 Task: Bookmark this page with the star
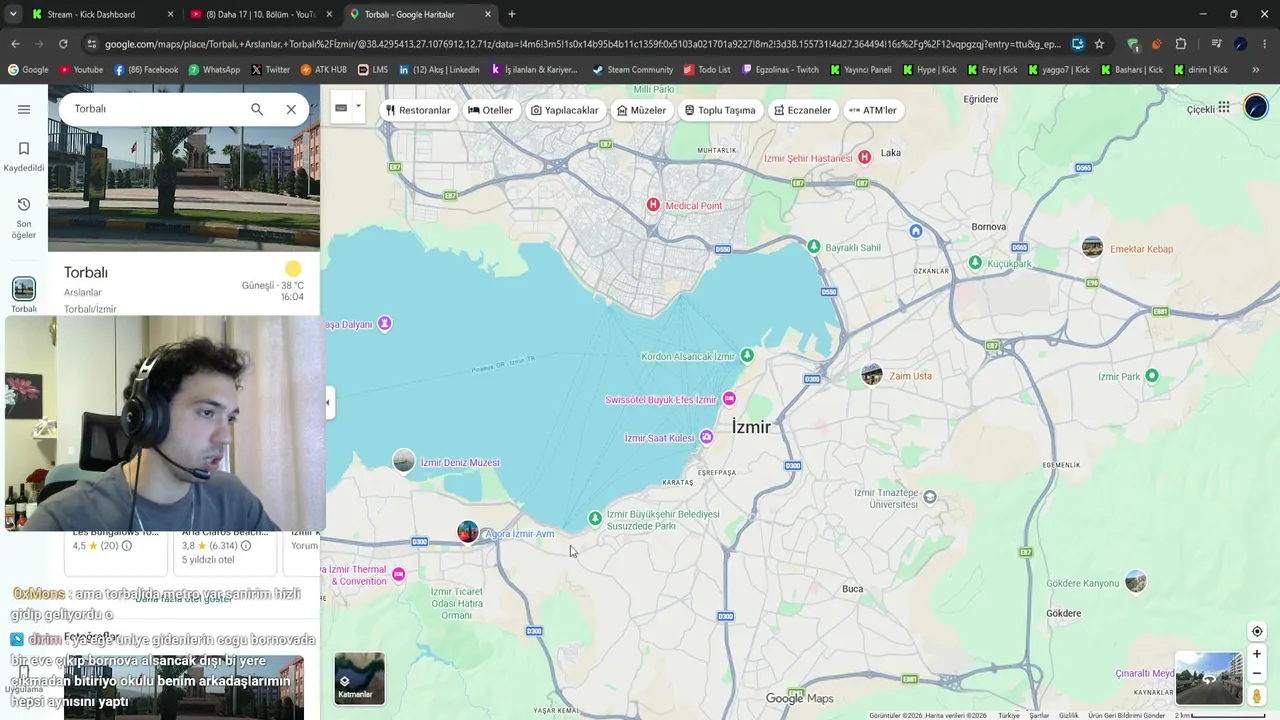[x=1099, y=44]
